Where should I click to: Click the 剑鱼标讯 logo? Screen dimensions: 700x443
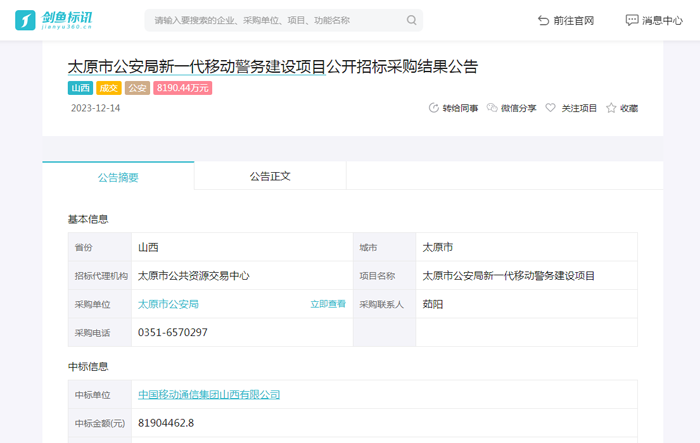pos(52,20)
